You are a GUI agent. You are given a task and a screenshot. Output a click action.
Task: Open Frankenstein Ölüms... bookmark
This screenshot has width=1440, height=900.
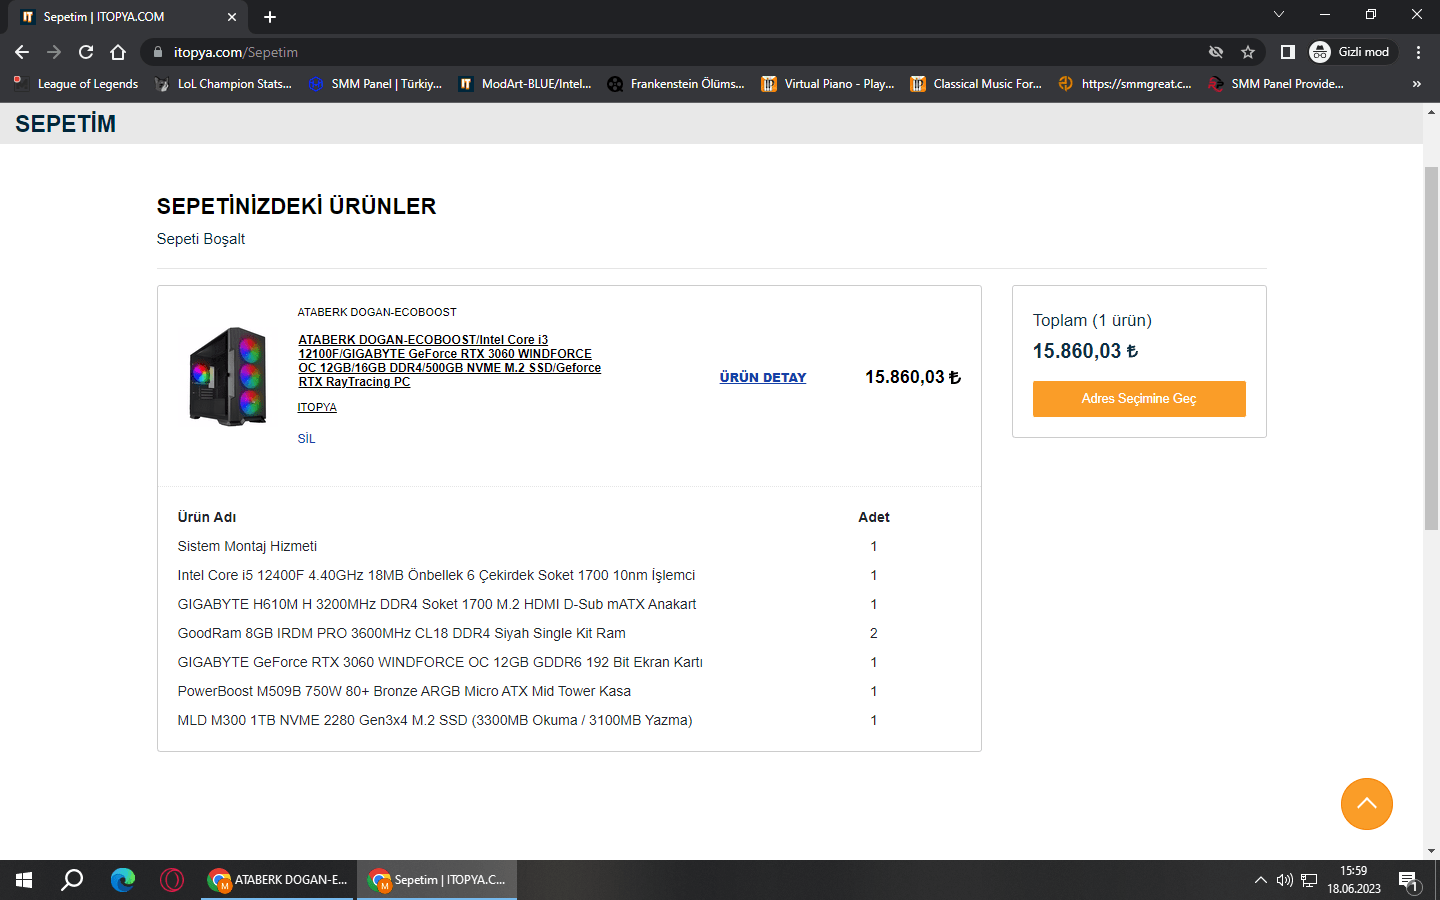pos(676,84)
